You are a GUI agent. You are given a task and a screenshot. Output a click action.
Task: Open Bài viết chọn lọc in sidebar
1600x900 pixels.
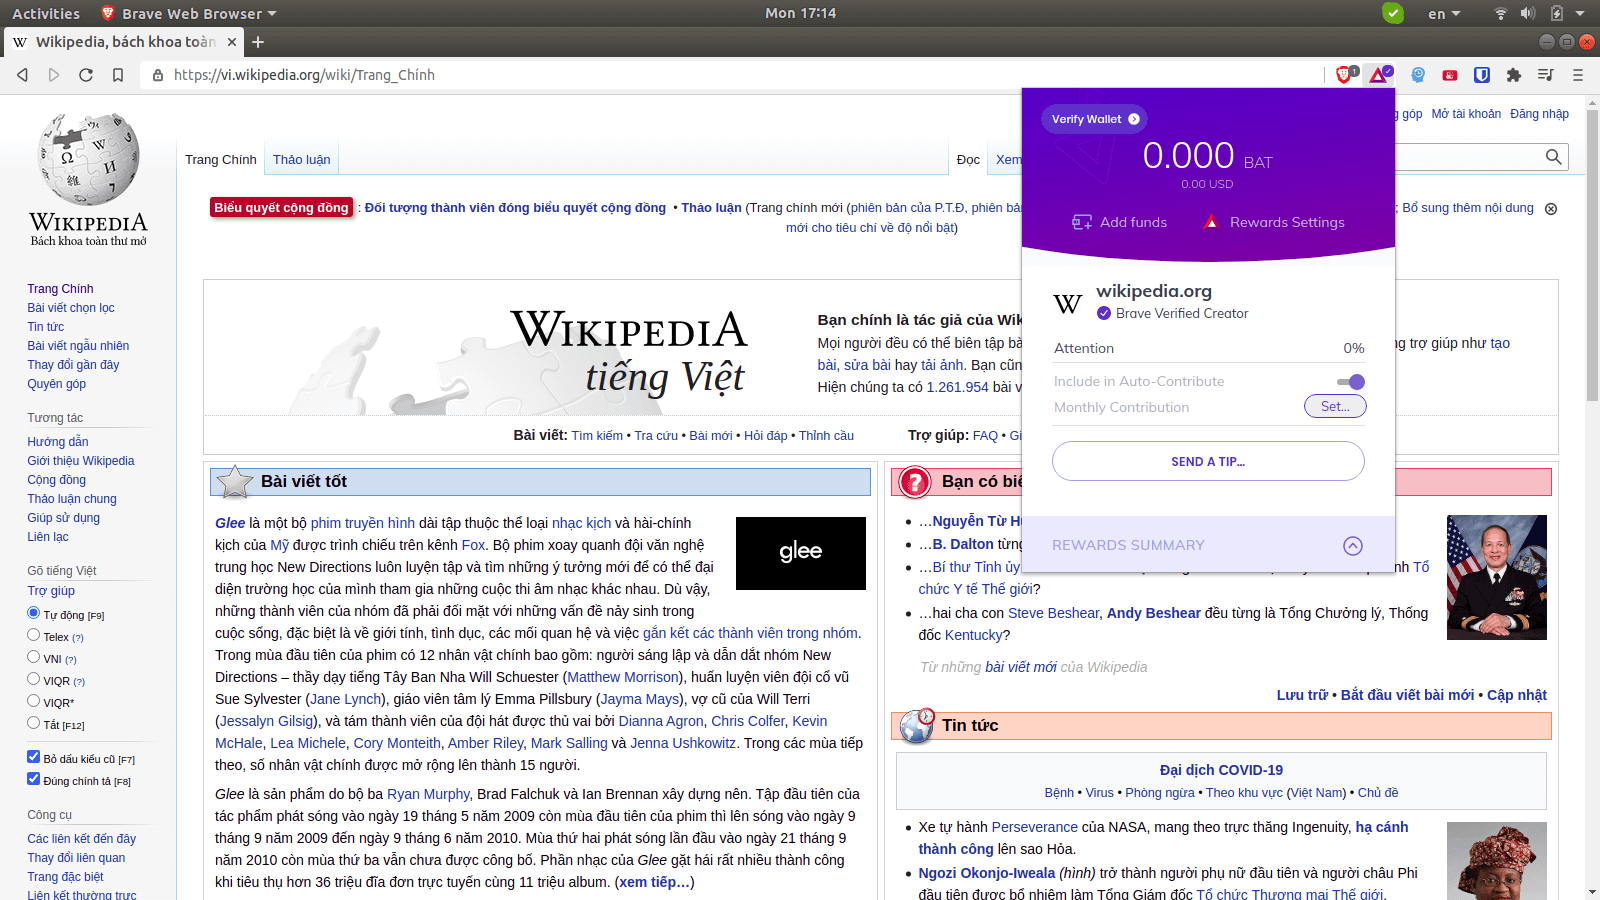[71, 308]
